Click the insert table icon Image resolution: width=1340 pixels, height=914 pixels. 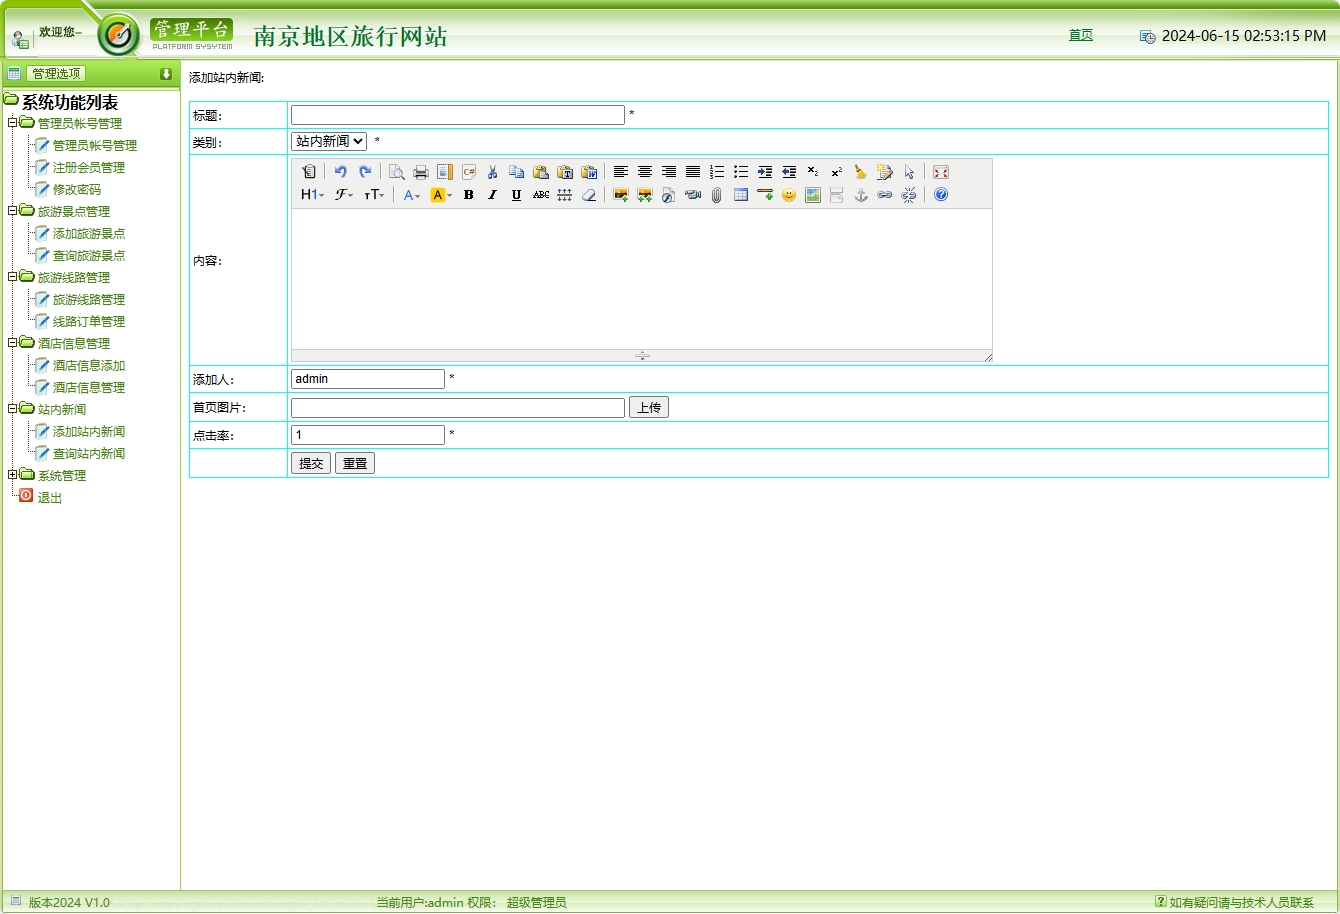coord(741,195)
